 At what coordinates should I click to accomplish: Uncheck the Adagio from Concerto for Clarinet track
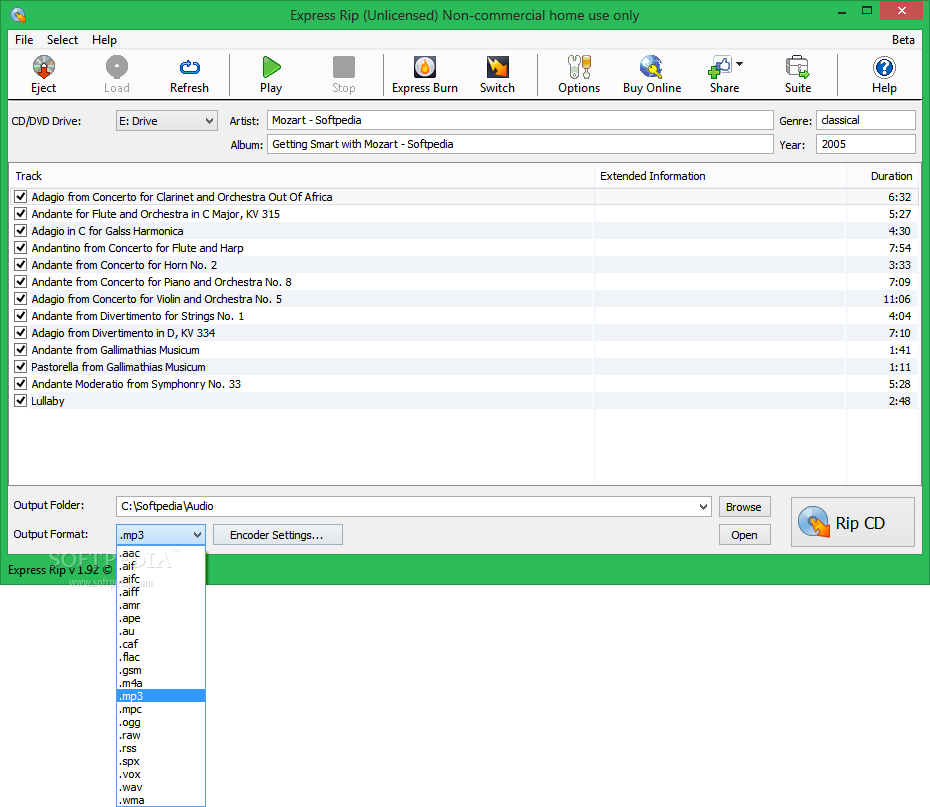point(21,197)
